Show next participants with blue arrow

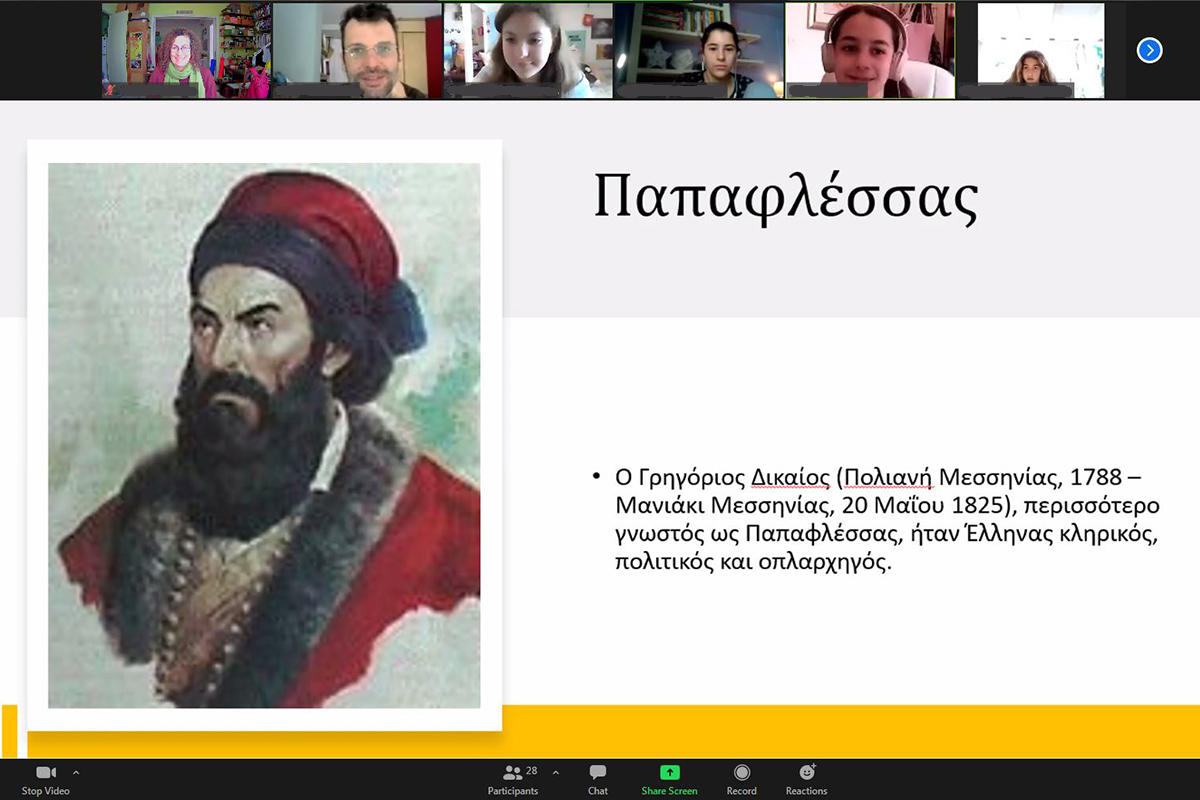tap(1150, 50)
